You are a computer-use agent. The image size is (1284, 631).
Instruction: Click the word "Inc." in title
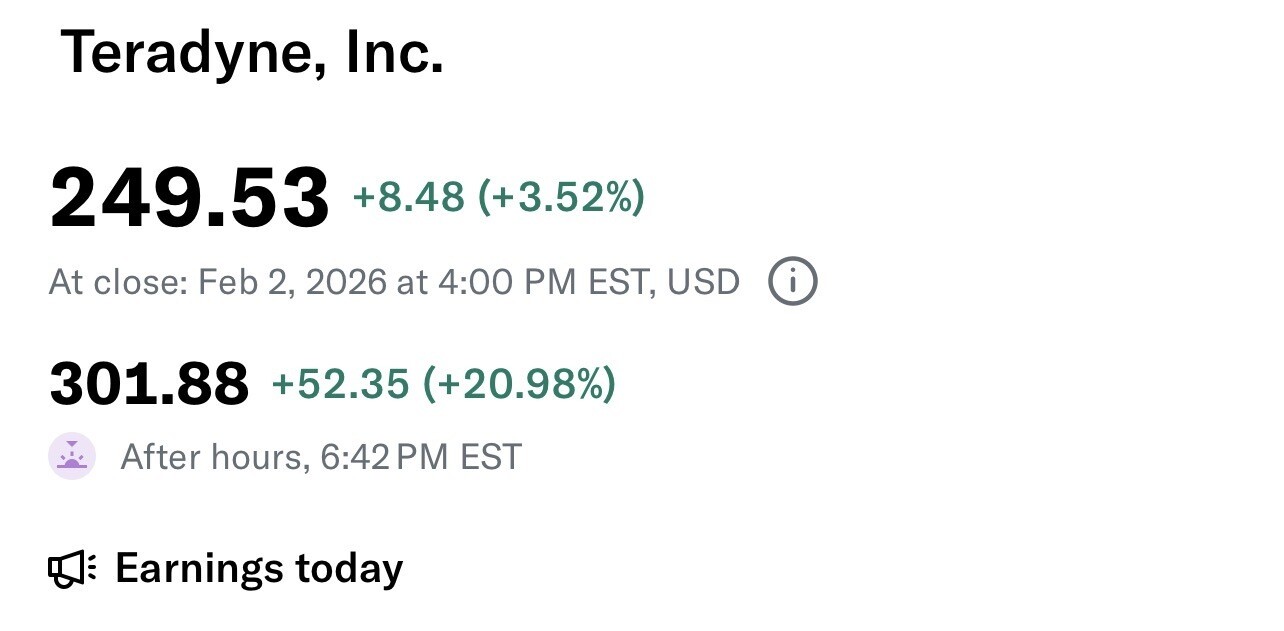point(394,53)
